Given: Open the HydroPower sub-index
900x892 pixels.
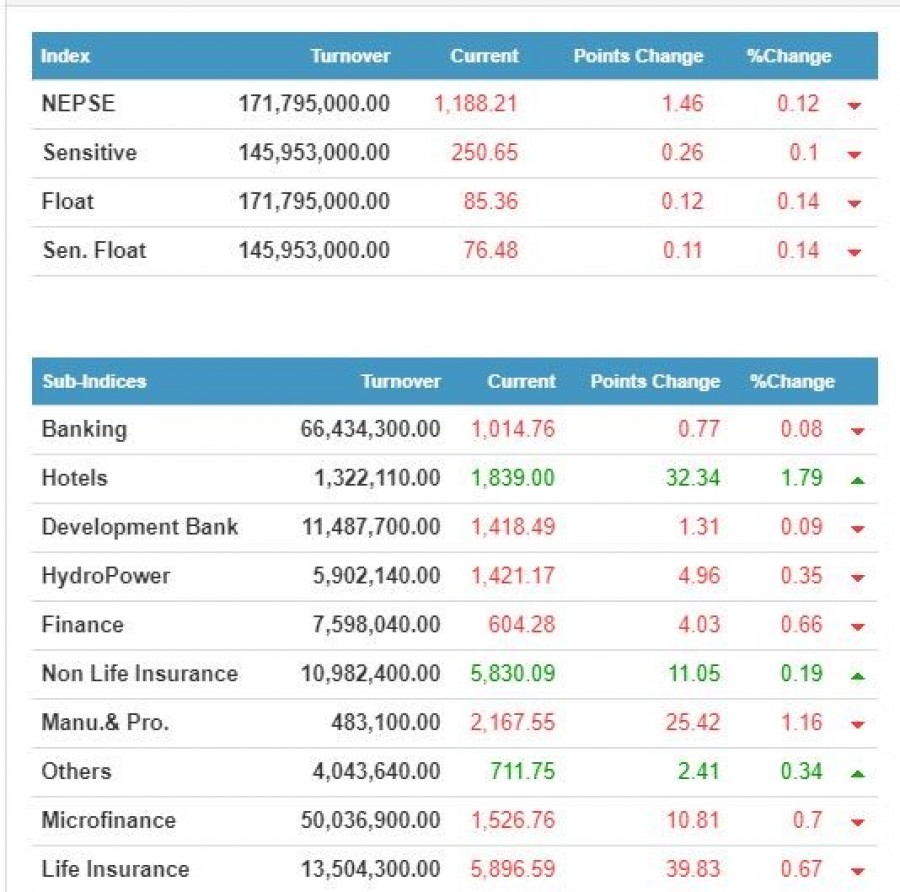Looking at the screenshot, I should 106,576.
